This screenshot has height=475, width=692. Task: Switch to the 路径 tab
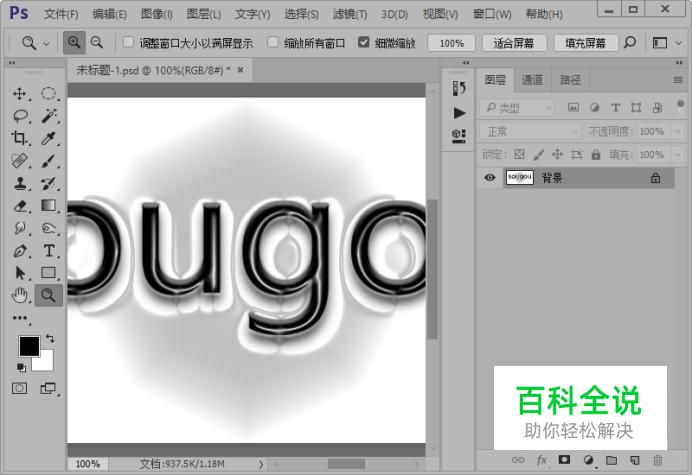tap(570, 80)
